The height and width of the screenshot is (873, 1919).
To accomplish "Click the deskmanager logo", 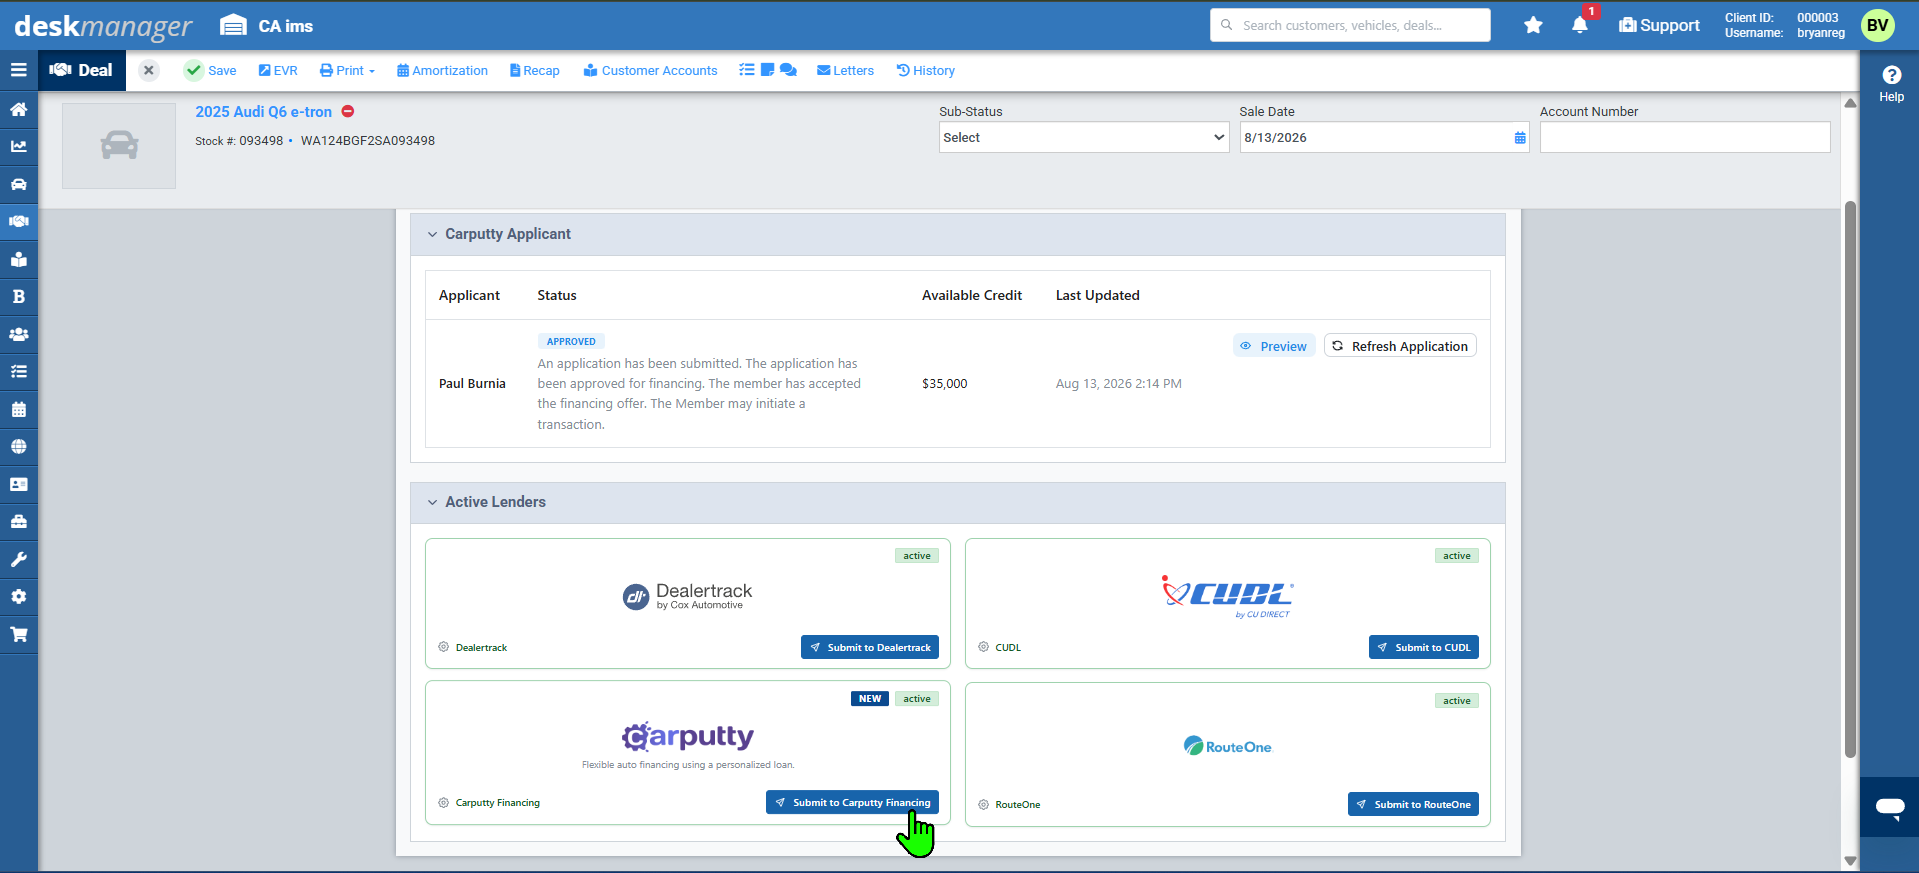I will pyautogui.click(x=103, y=27).
